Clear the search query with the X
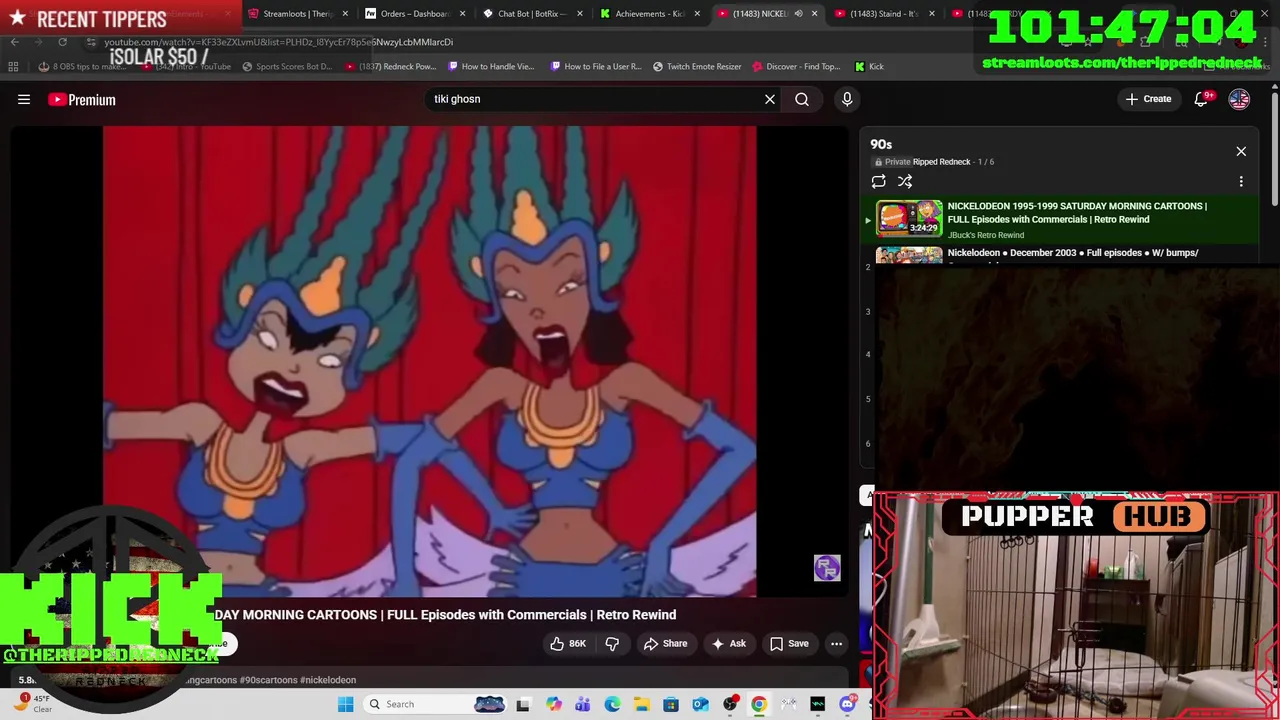1280x720 pixels. click(770, 99)
